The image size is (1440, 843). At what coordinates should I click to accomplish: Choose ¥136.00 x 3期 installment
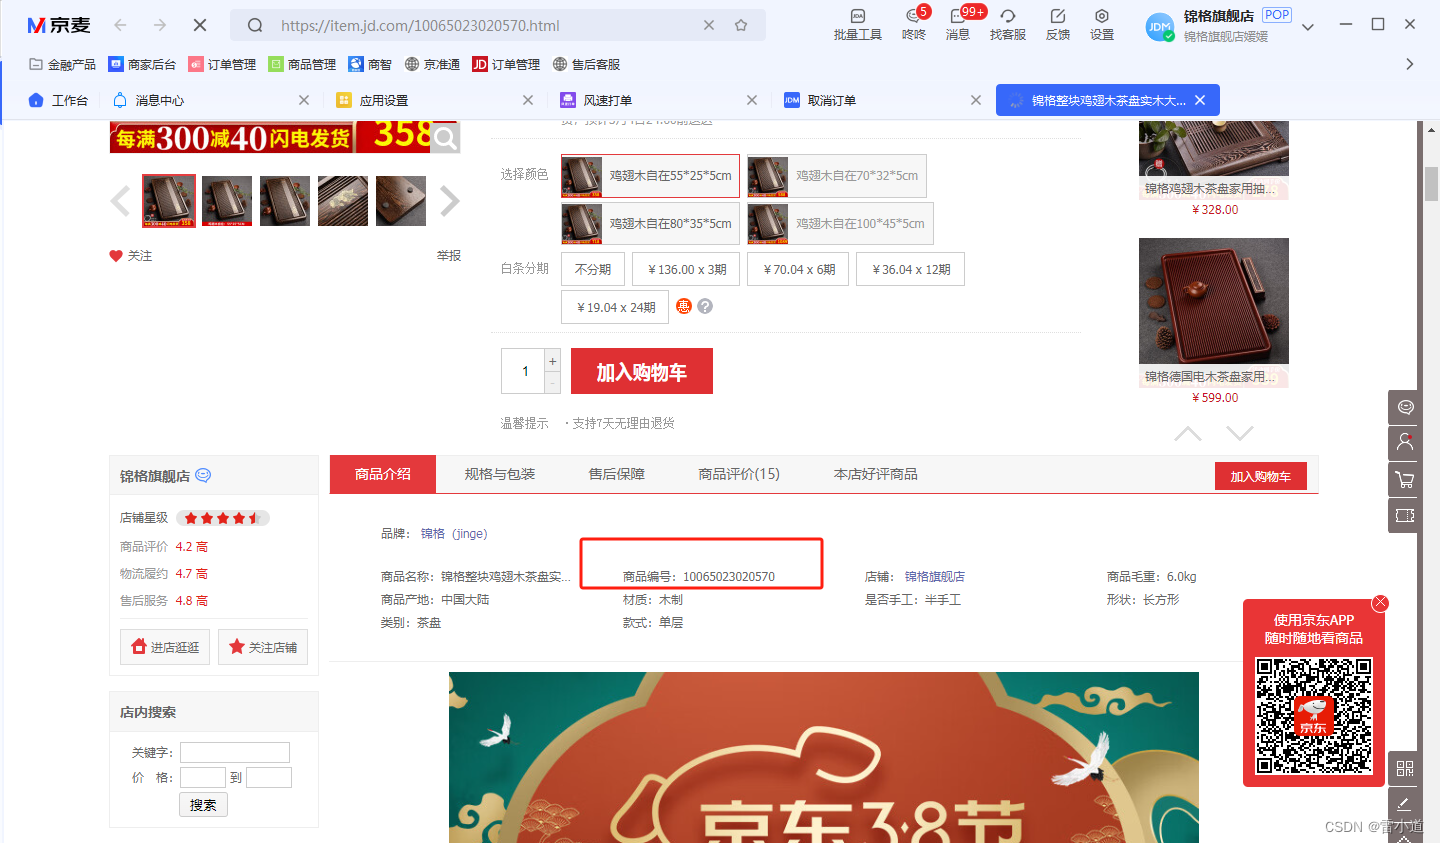687,269
